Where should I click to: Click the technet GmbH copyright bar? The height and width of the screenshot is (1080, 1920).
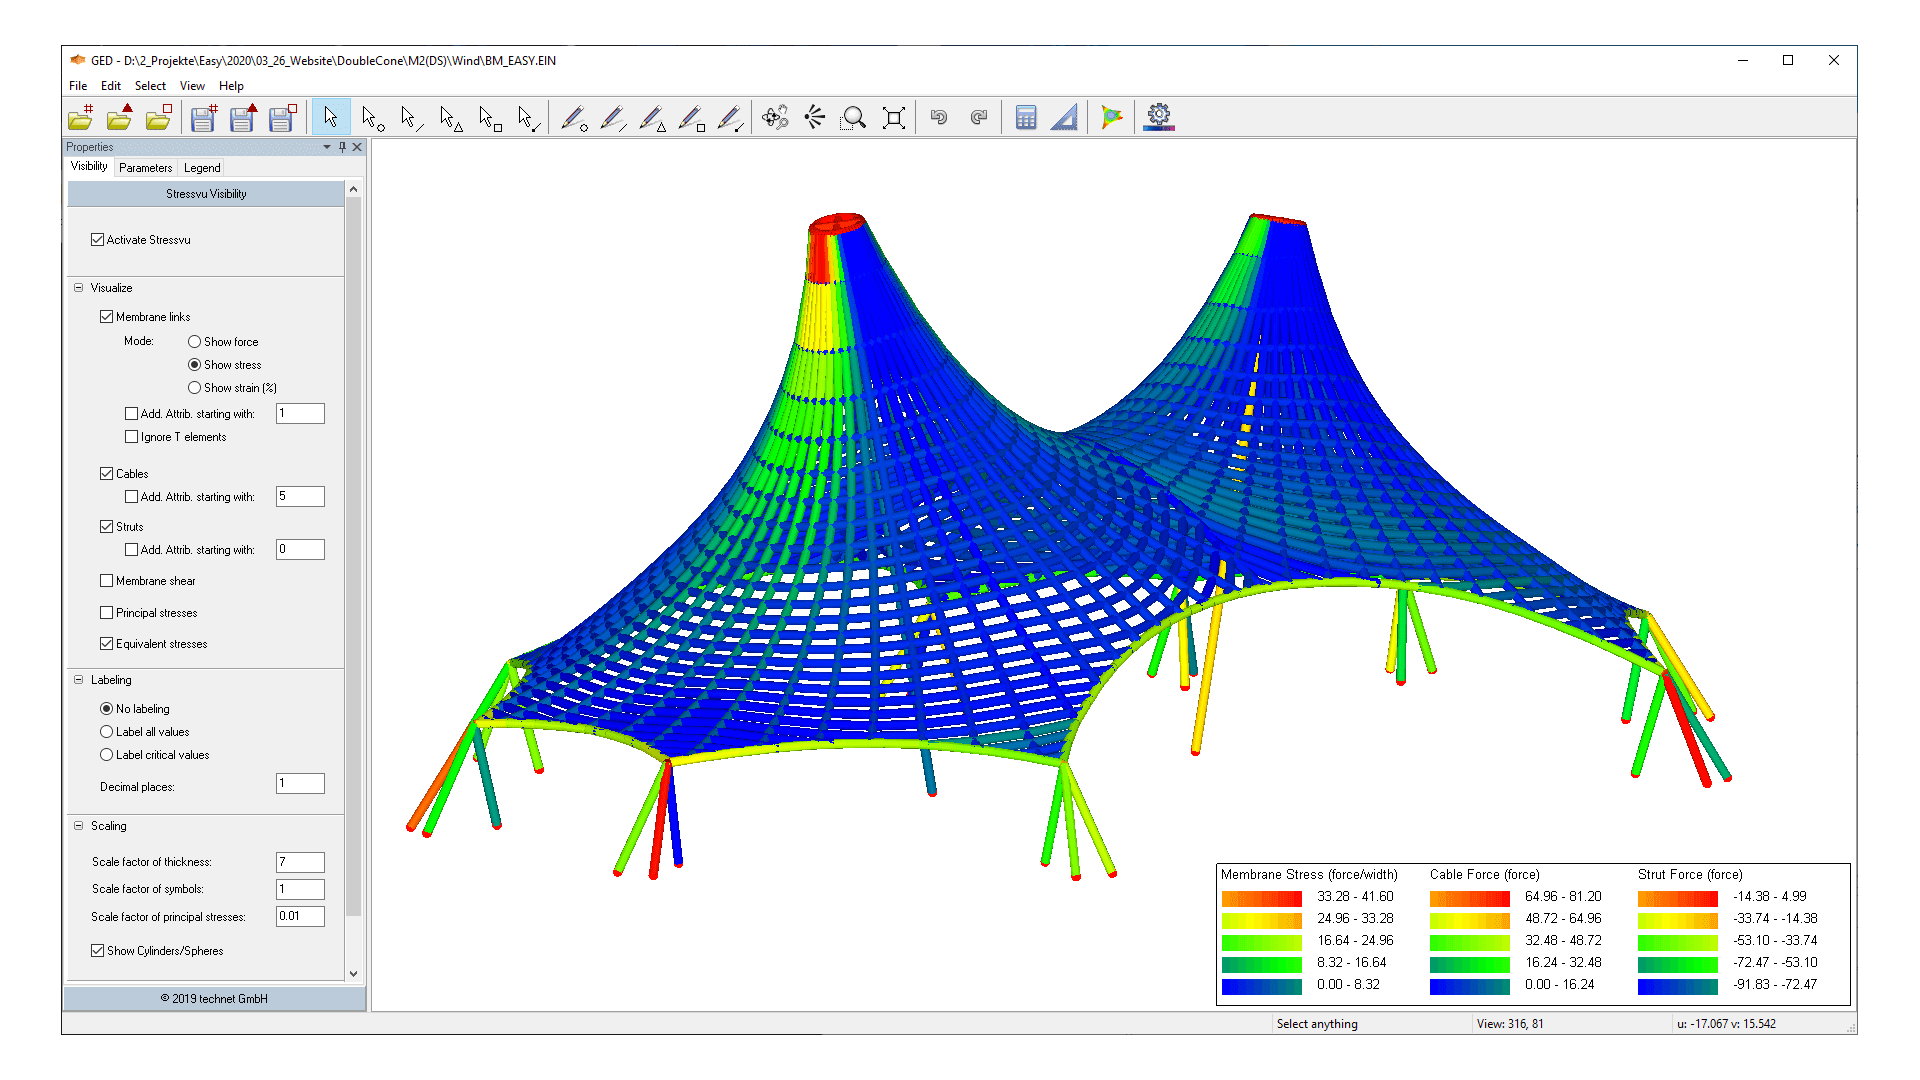213,998
